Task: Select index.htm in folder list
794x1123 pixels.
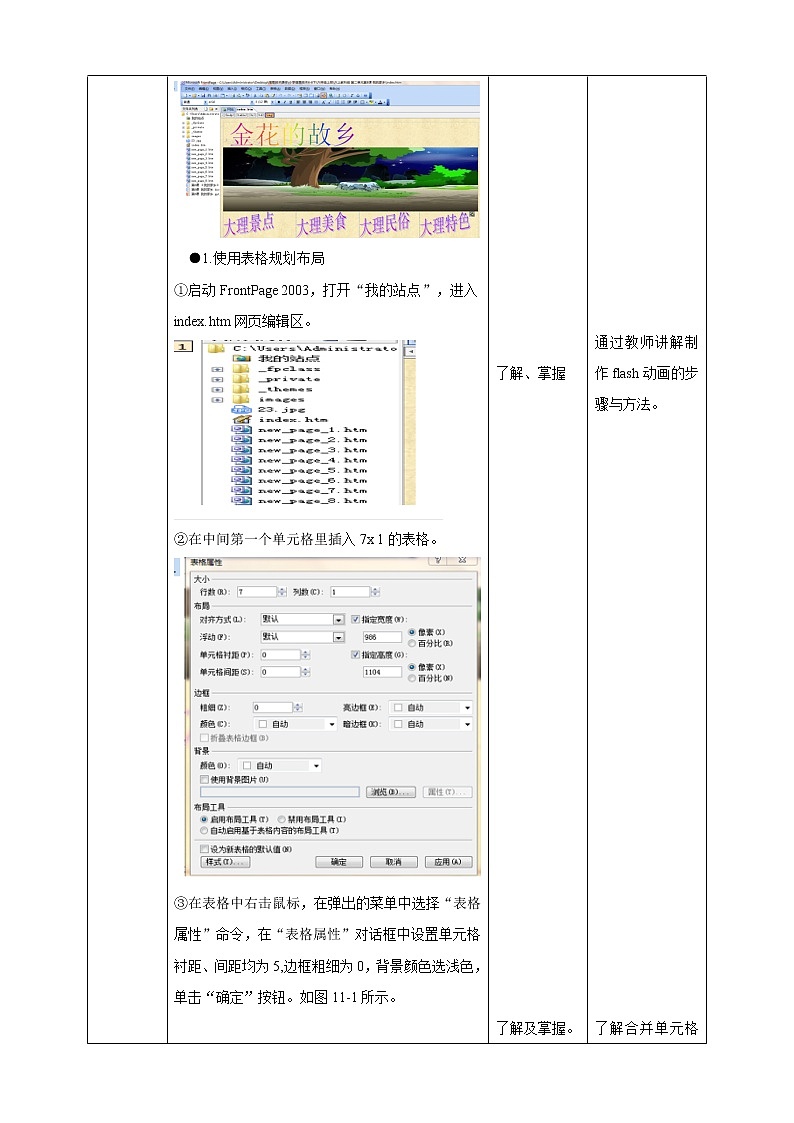Action: (x=293, y=420)
